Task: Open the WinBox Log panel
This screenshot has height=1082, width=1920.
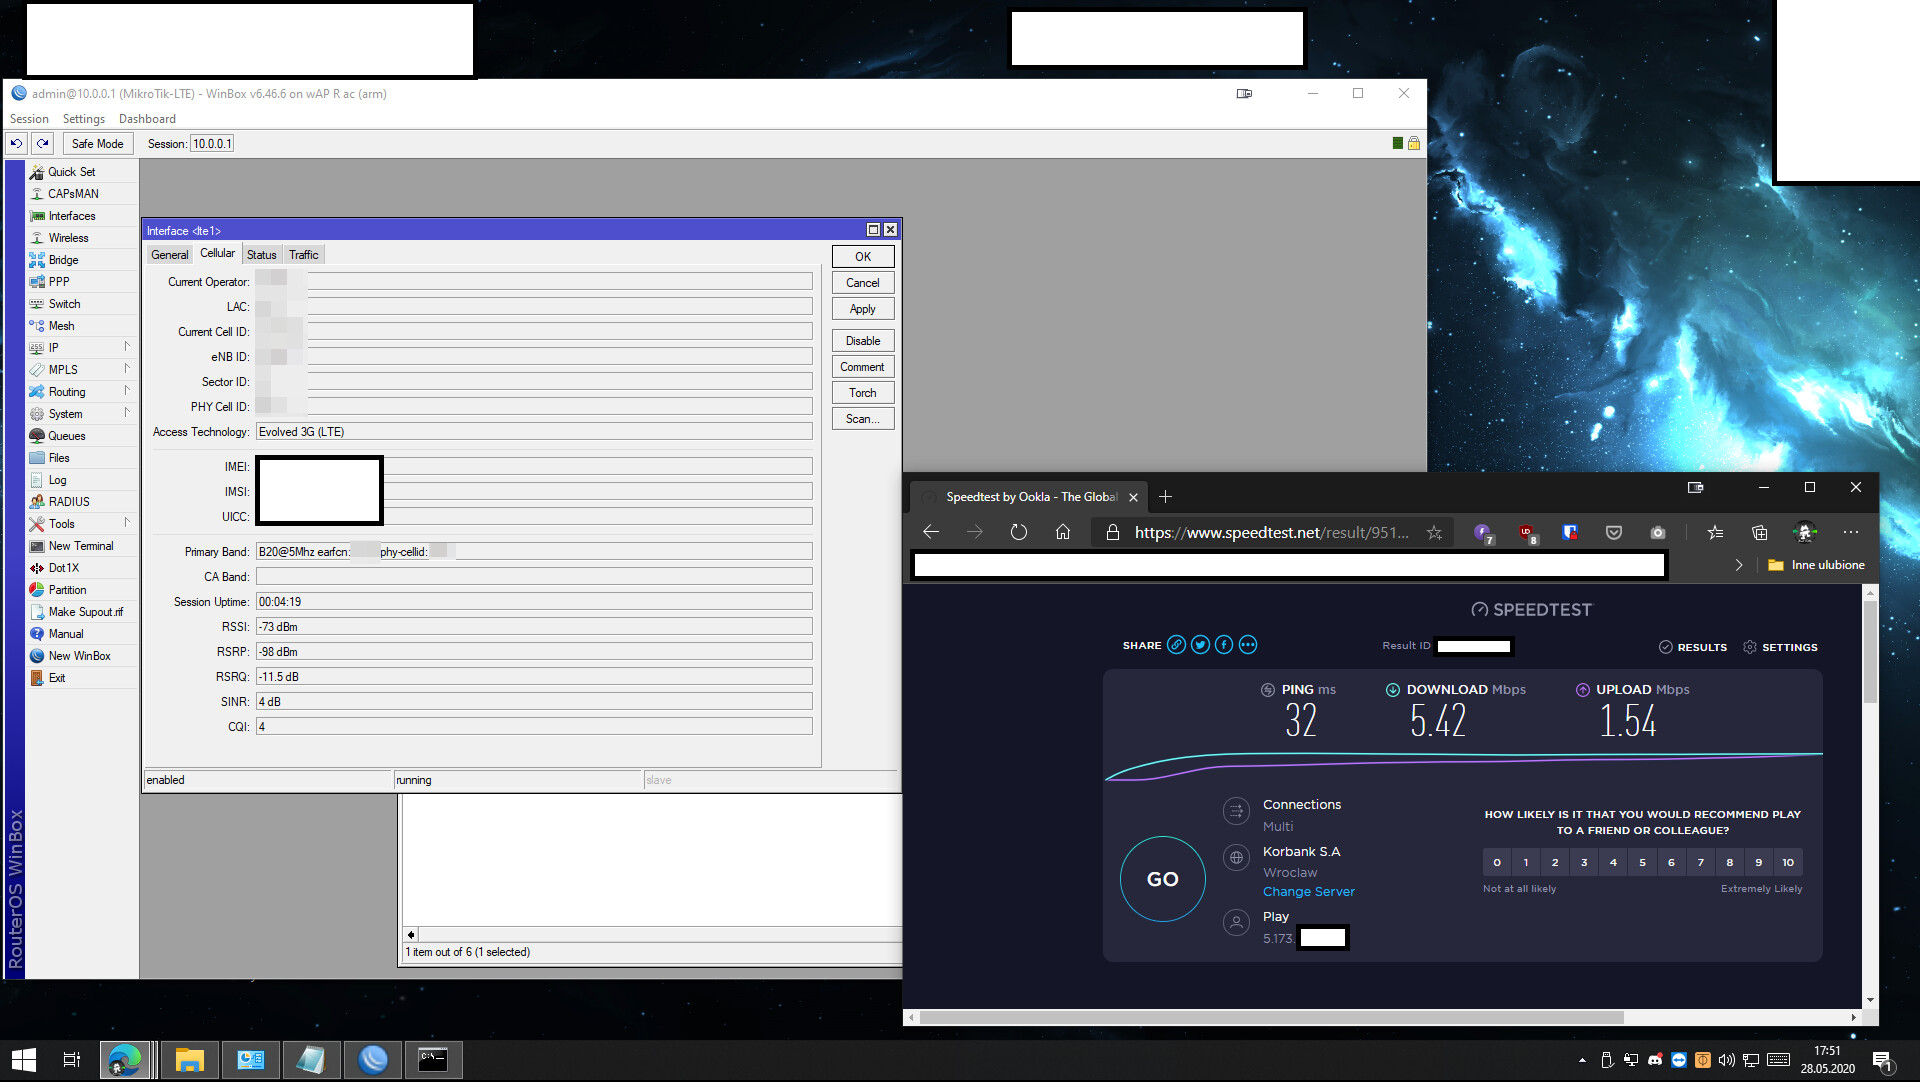Action: pyautogui.click(x=57, y=479)
